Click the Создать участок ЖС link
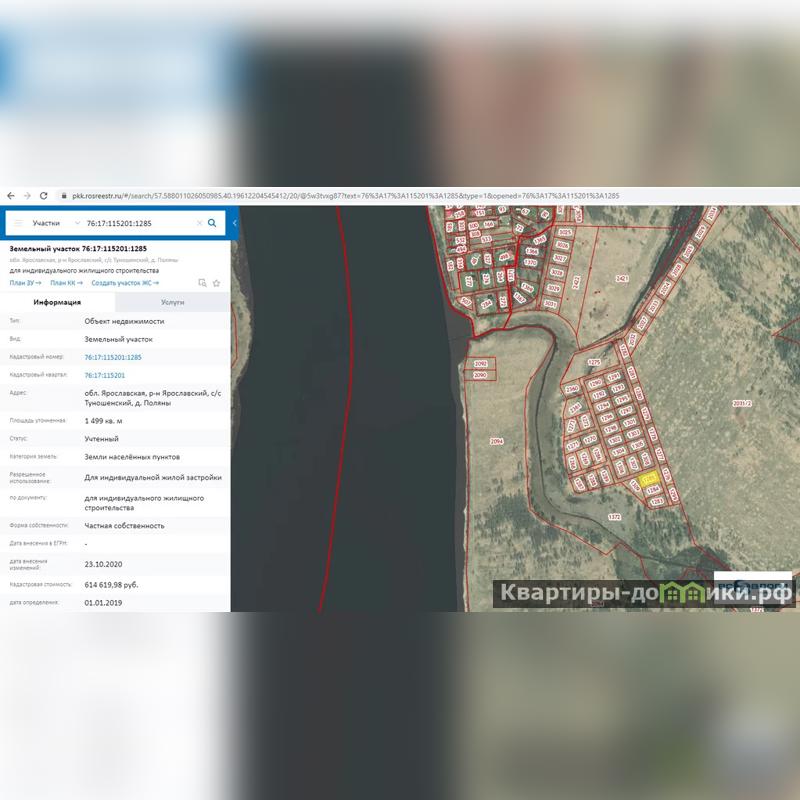This screenshot has height=800, width=800. (x=123, y=283)
